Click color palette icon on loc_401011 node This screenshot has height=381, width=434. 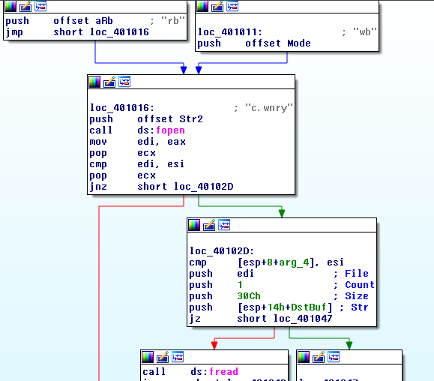pos(202,6)
